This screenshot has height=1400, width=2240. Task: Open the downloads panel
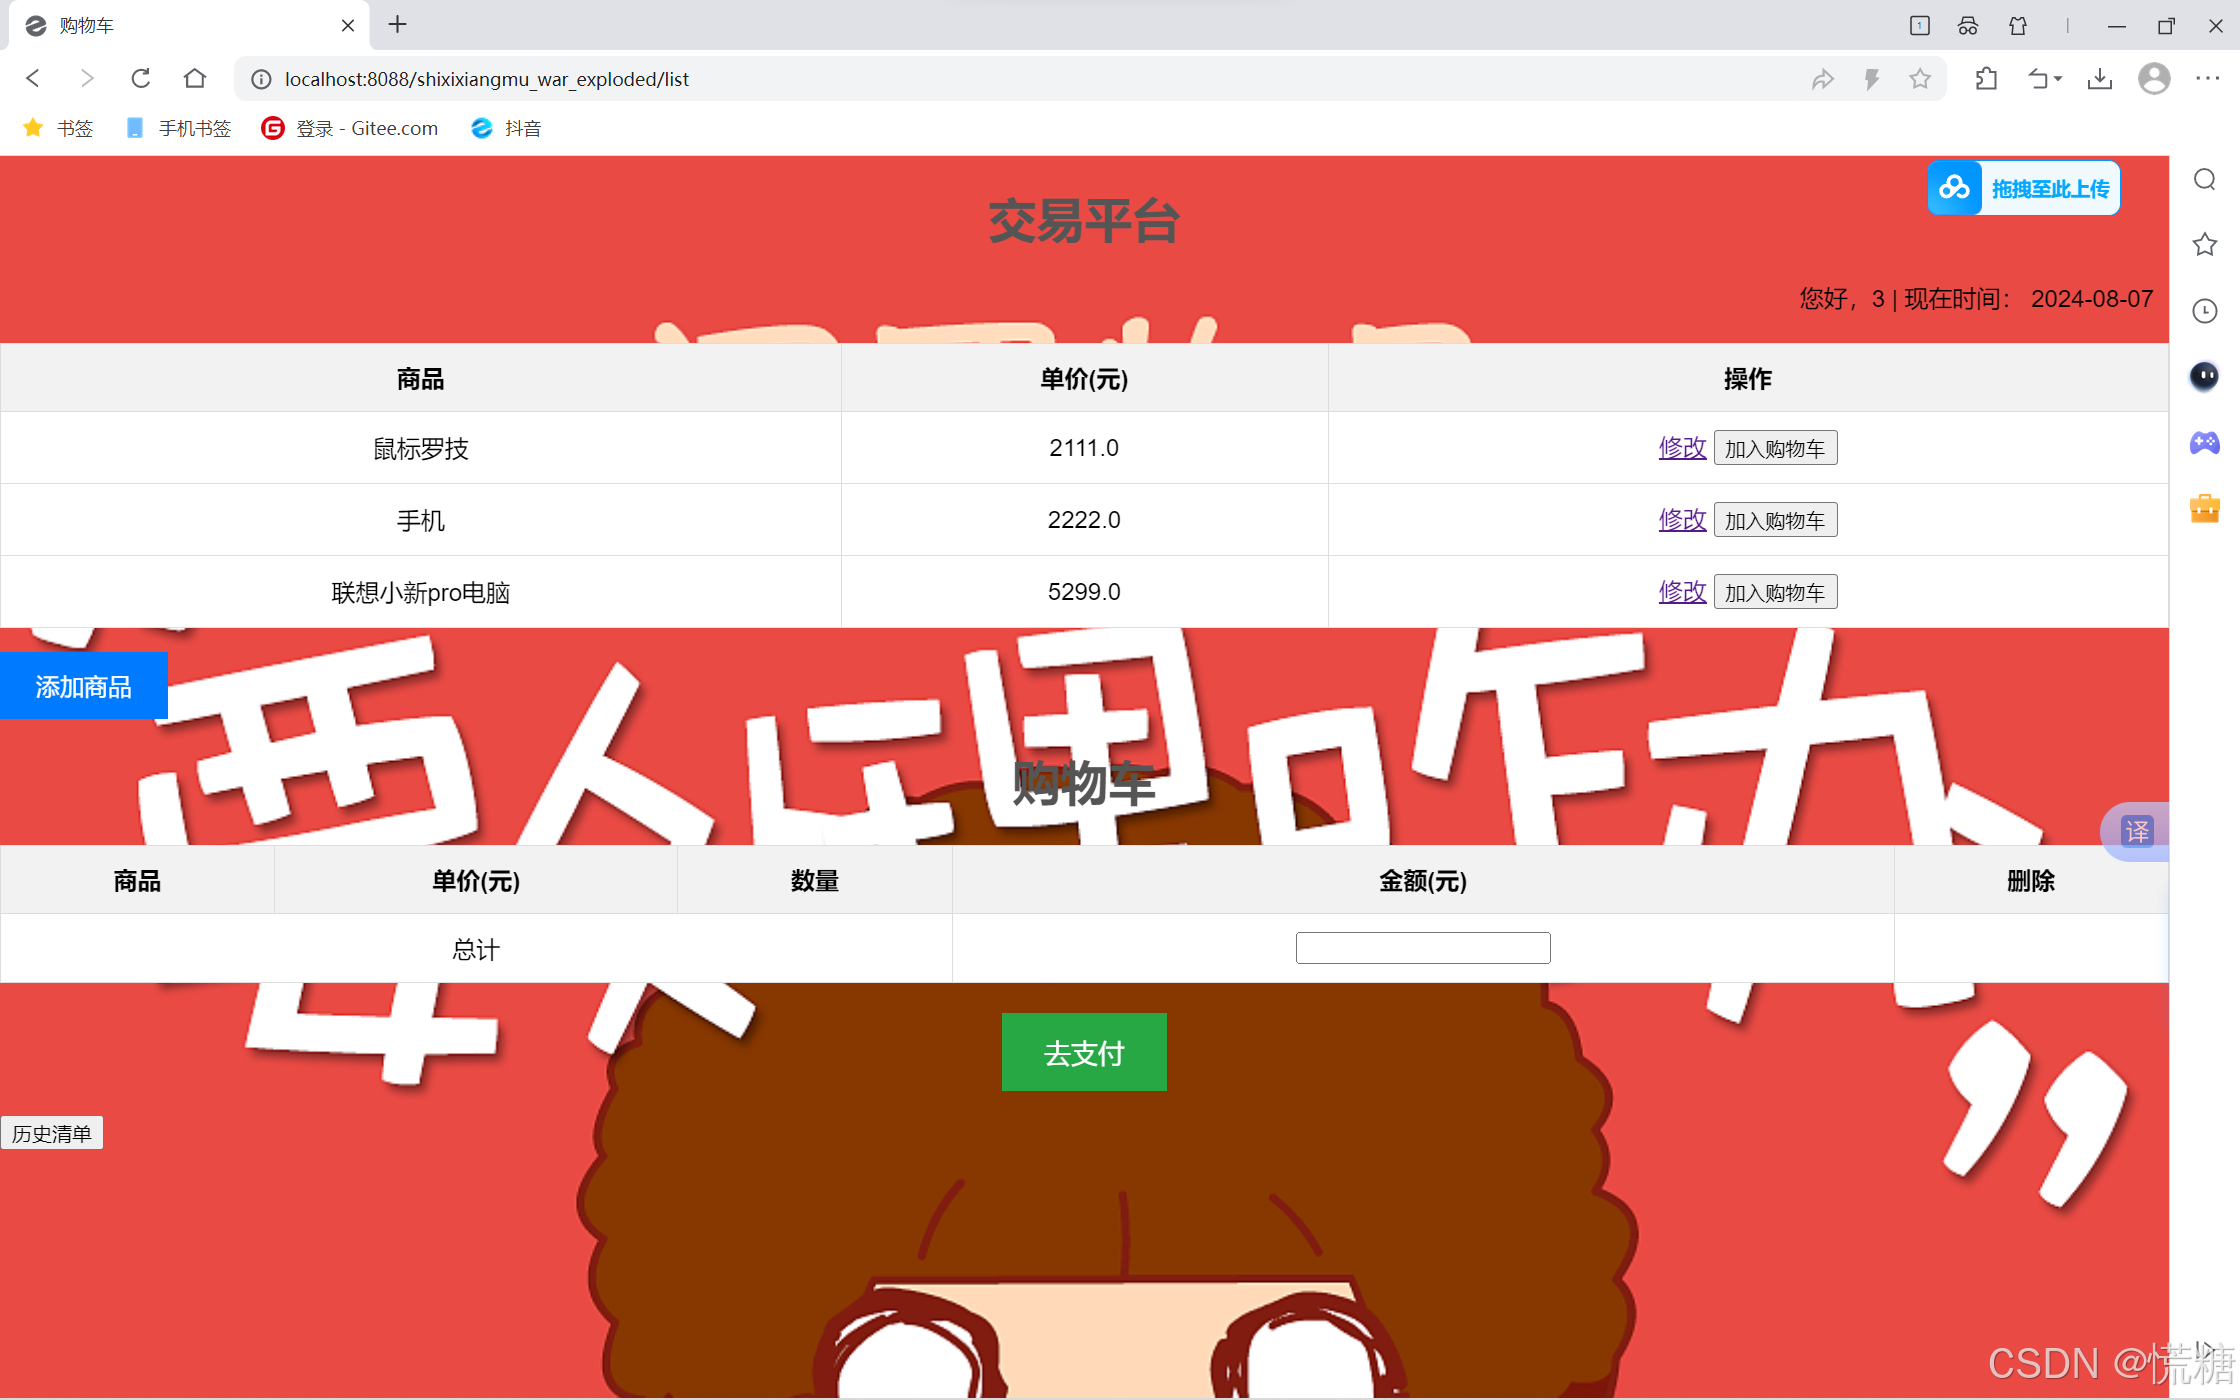[2100, 79]
